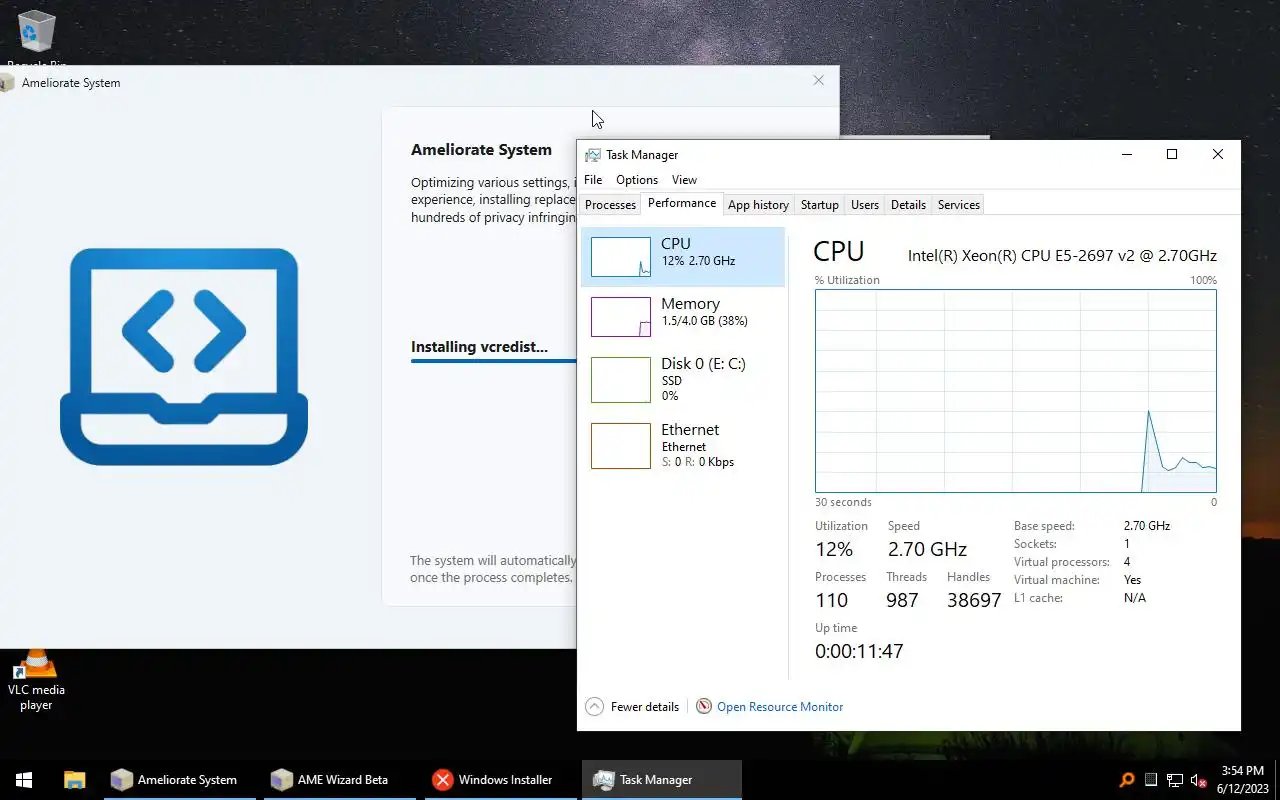Click the Task Manager title bar icon

593,155
